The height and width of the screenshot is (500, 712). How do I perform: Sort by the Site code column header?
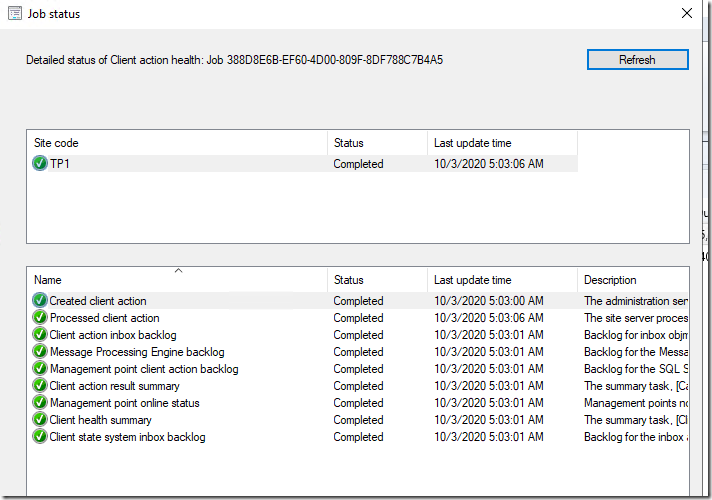176,143
